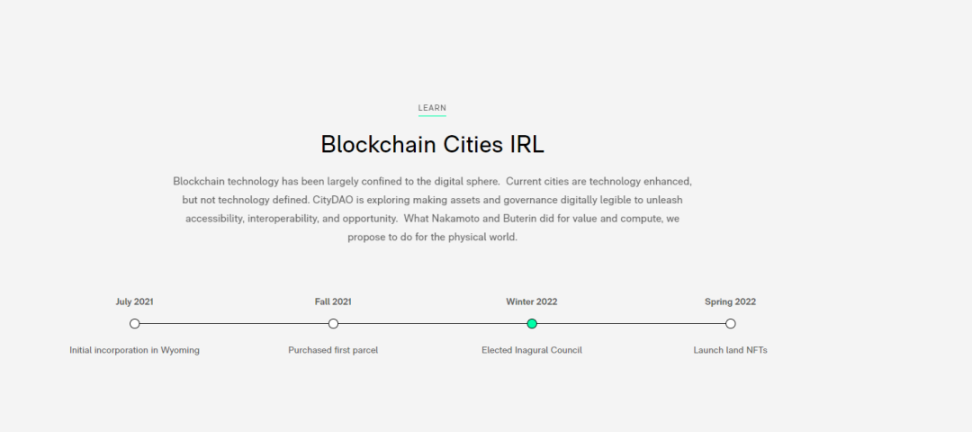Click the Blockchain Cities IRL heading
The height and width of the screenshot is (432, 972).
[x=432, y=144]
